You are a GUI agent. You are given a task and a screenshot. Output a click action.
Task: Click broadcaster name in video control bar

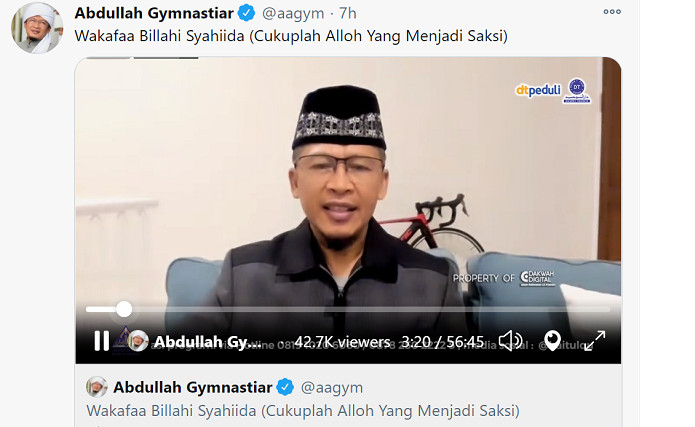tap(208, 342)
